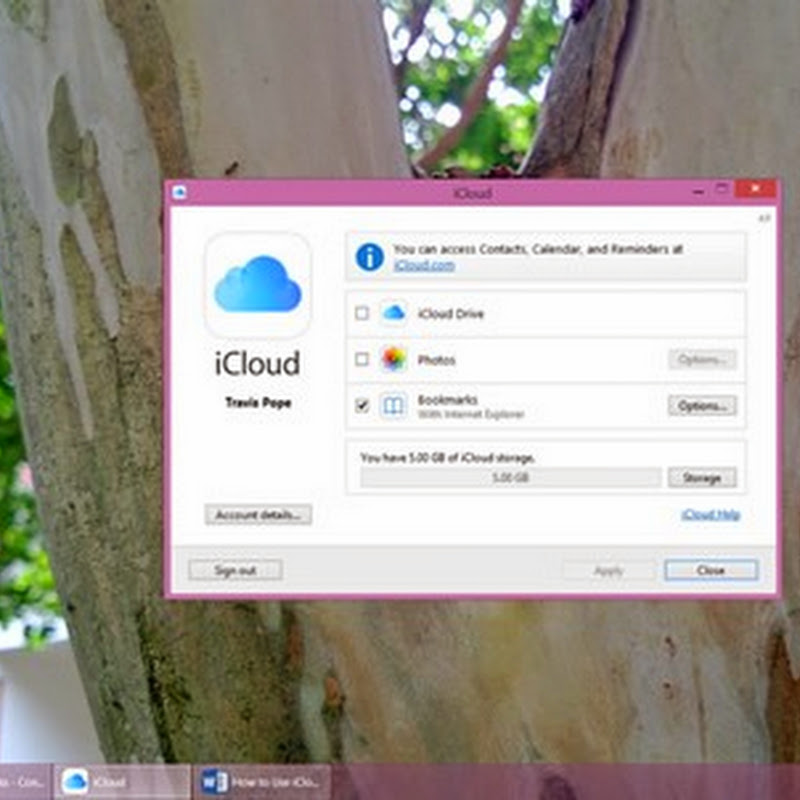Click the Photos flower icon

click(393, 359)
